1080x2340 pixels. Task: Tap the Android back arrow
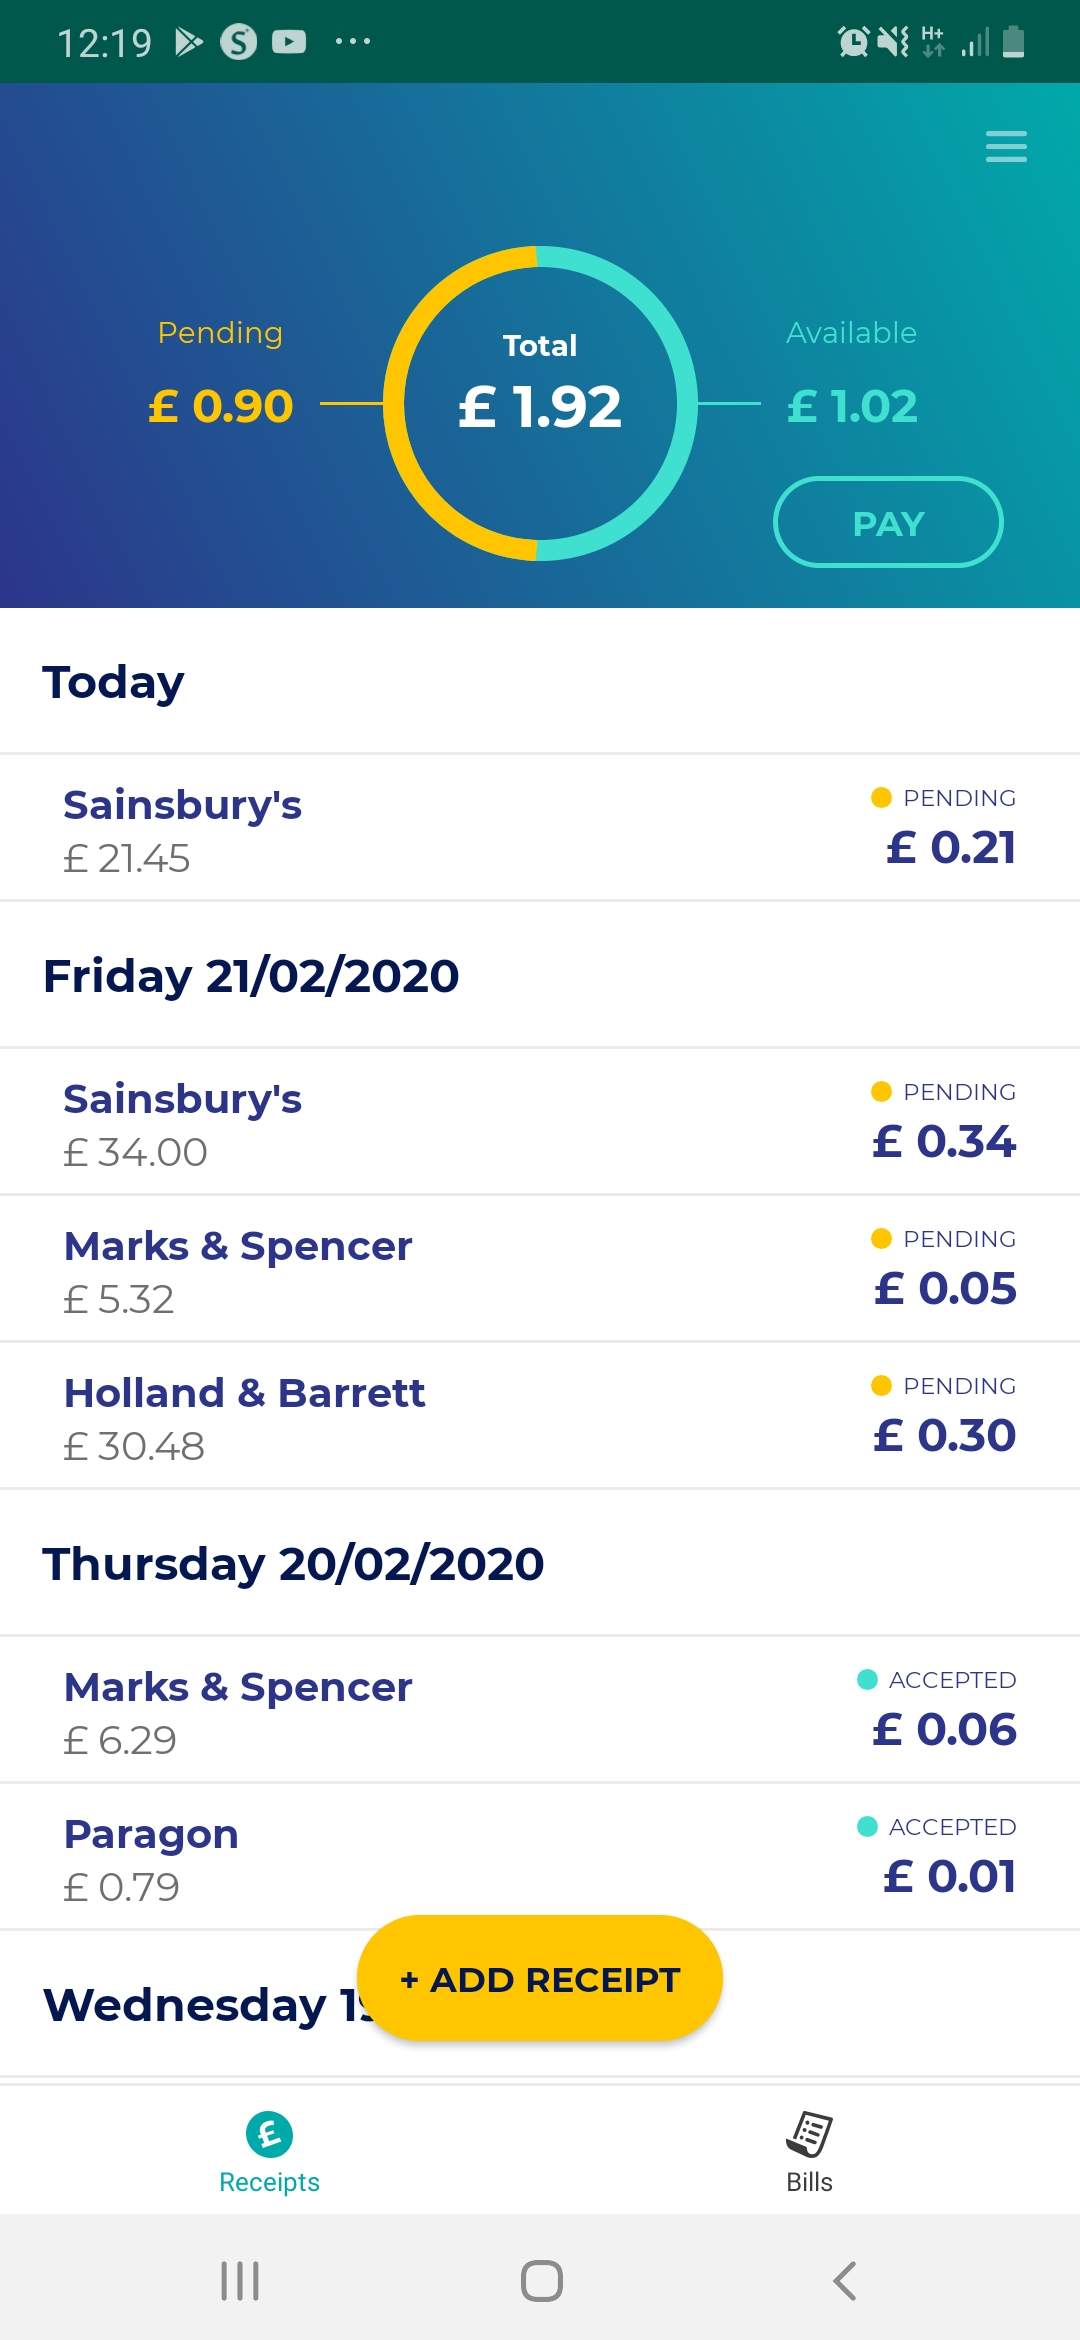coord(845,2281)
